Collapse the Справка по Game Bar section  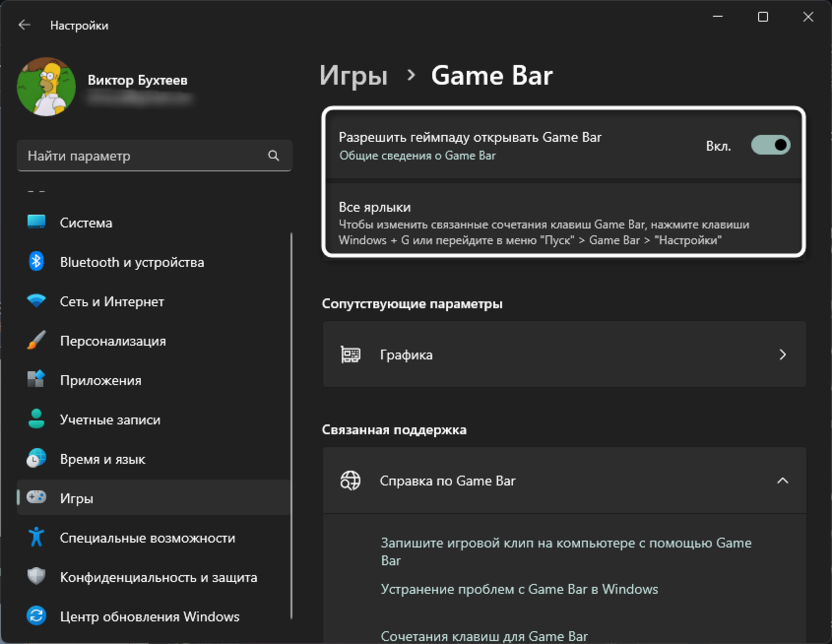point(782,481)
